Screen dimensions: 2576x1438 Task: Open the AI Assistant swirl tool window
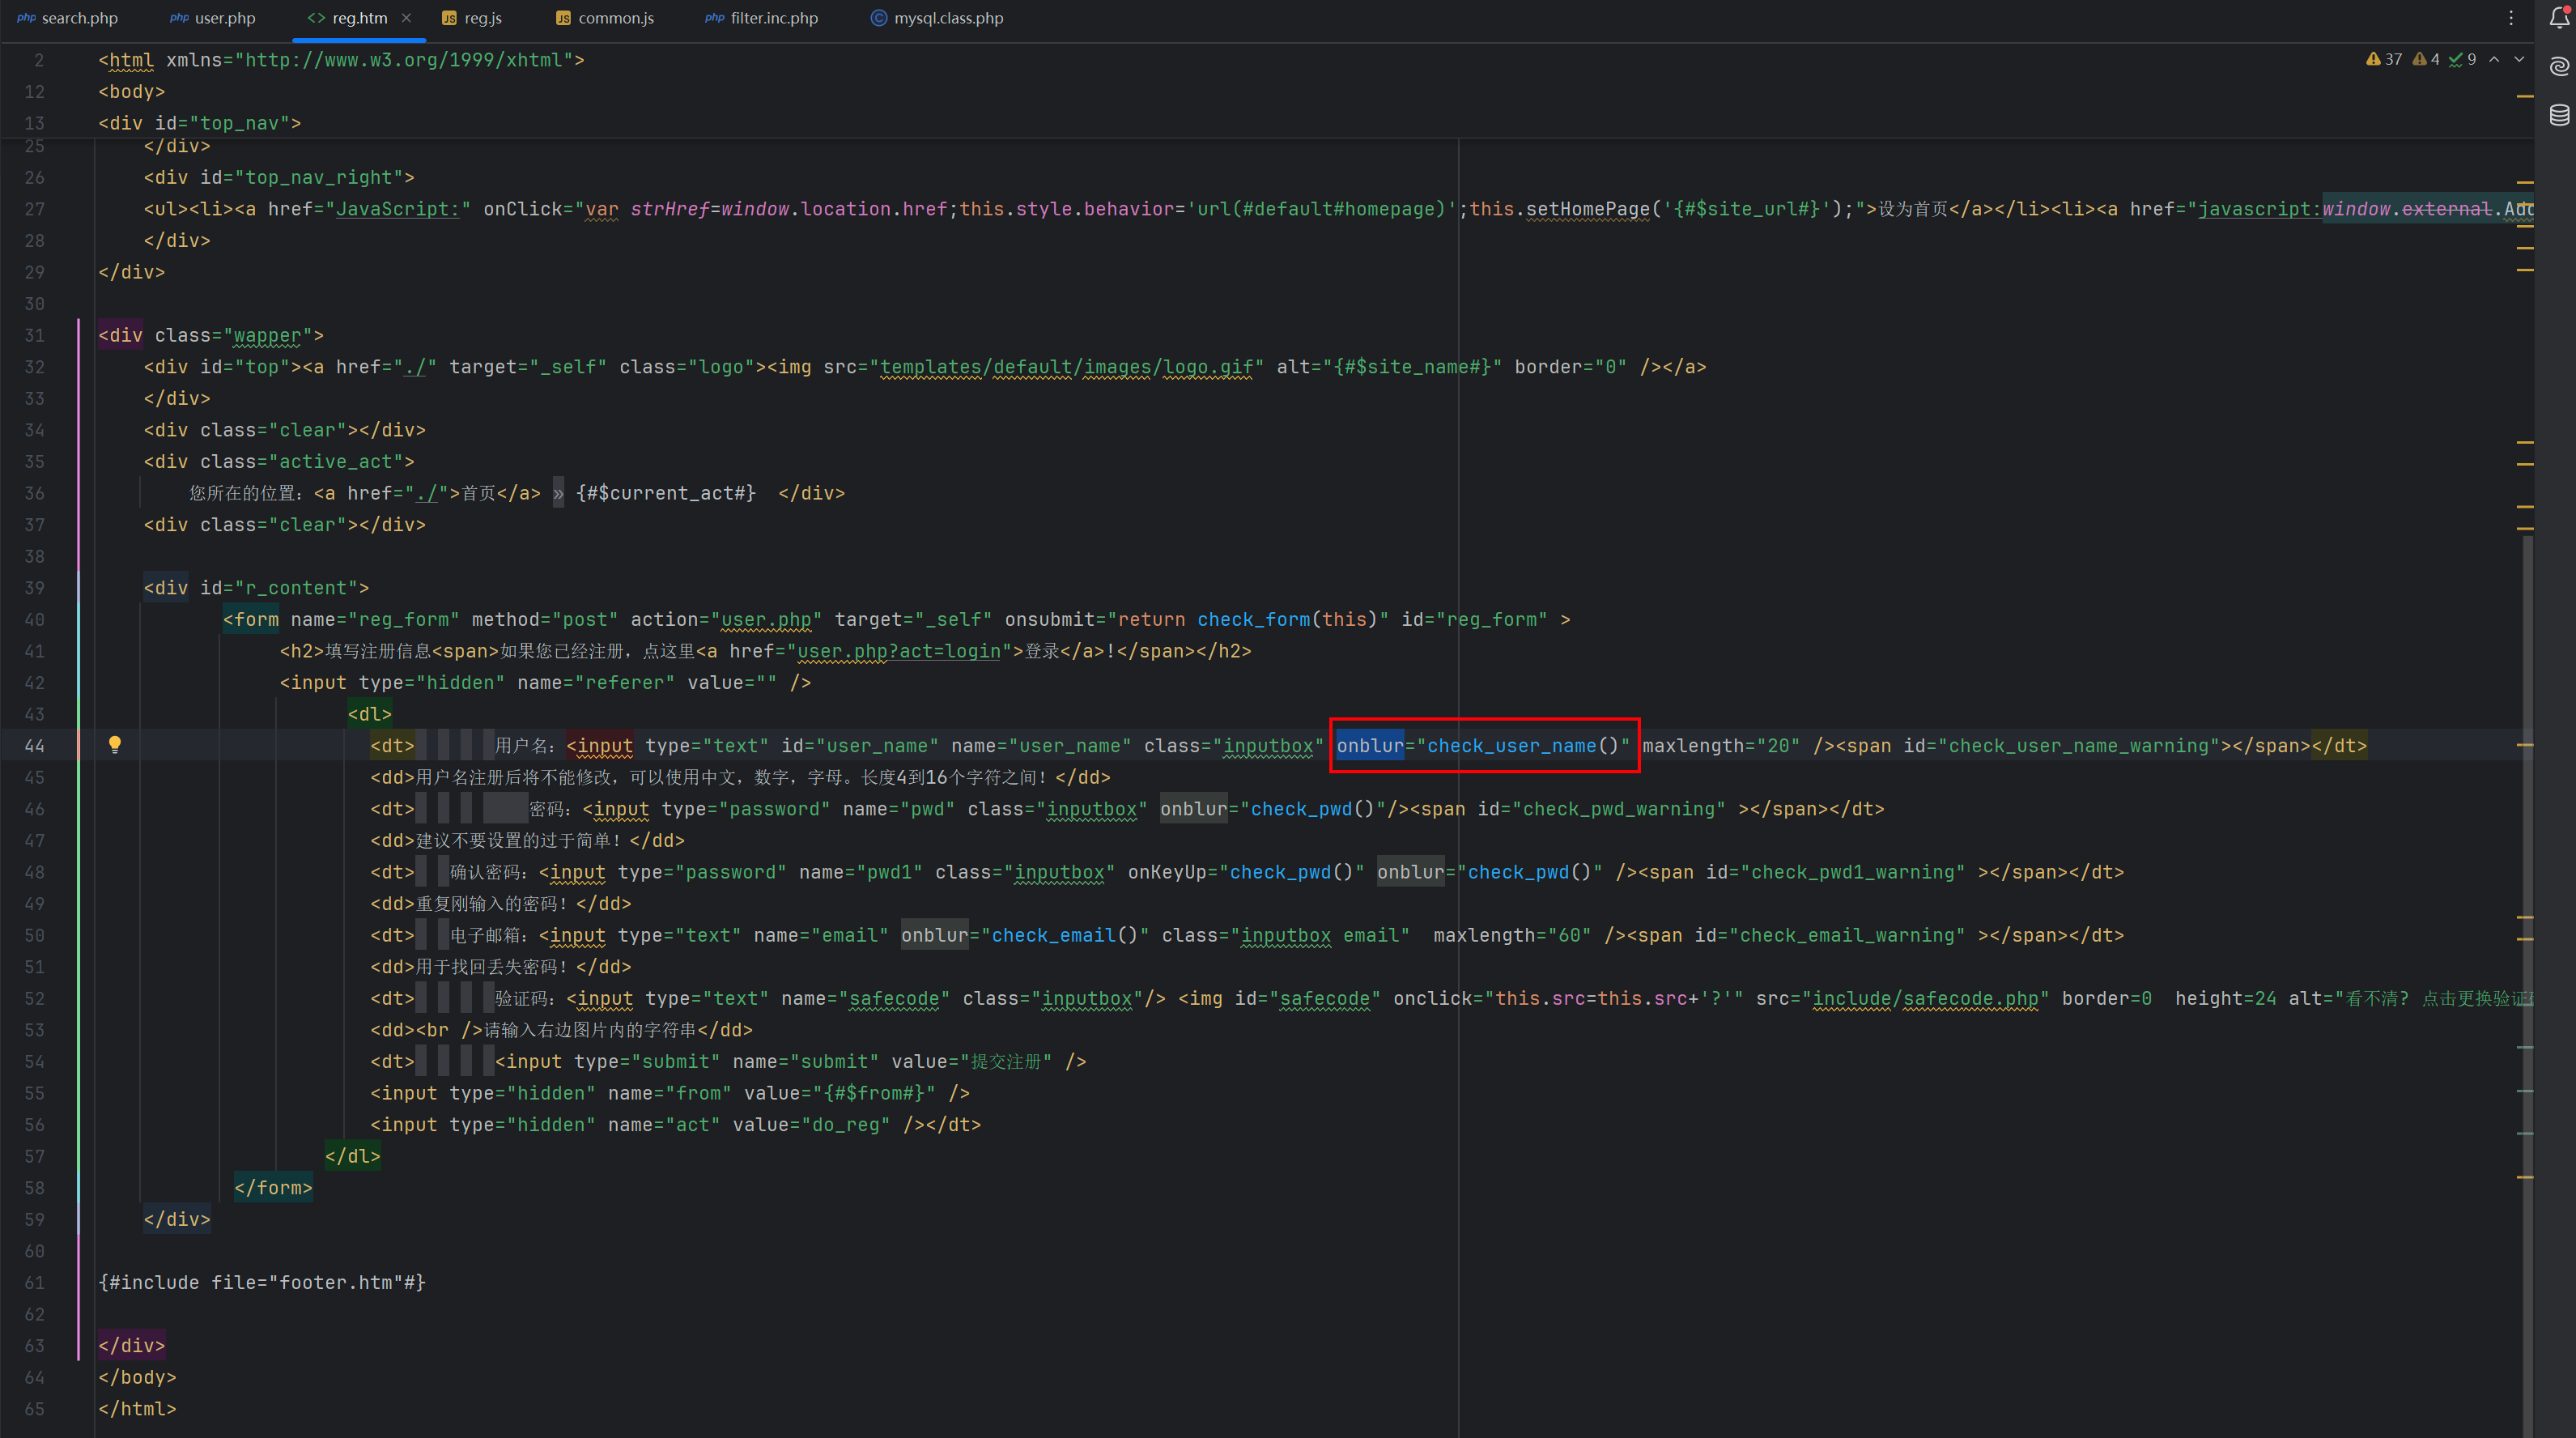(2559, 66)
